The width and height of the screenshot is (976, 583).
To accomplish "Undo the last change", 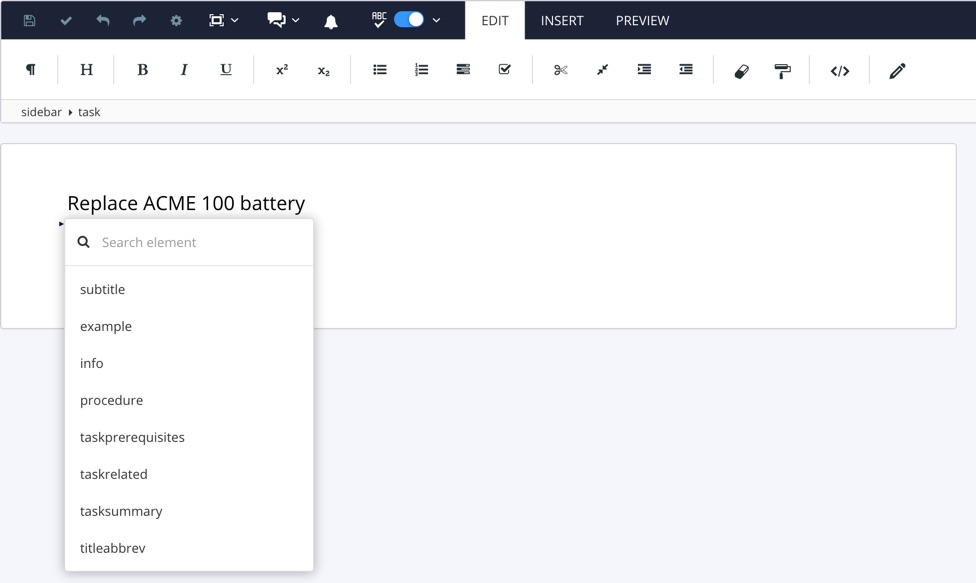I will [101, 20].
